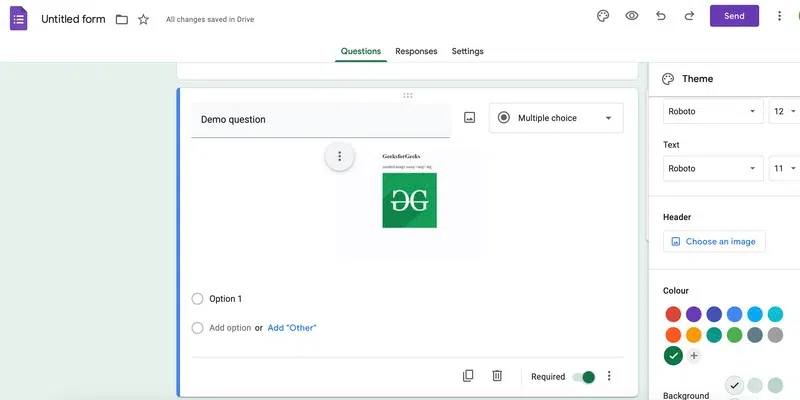Click the GeeksforGeeks logo image
Screen dimensions: 800x400
click(410, 201)
